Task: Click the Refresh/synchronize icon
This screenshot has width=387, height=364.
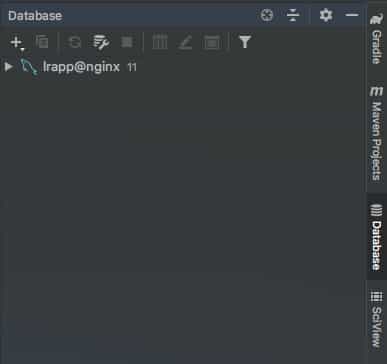Action: point(75,42)
